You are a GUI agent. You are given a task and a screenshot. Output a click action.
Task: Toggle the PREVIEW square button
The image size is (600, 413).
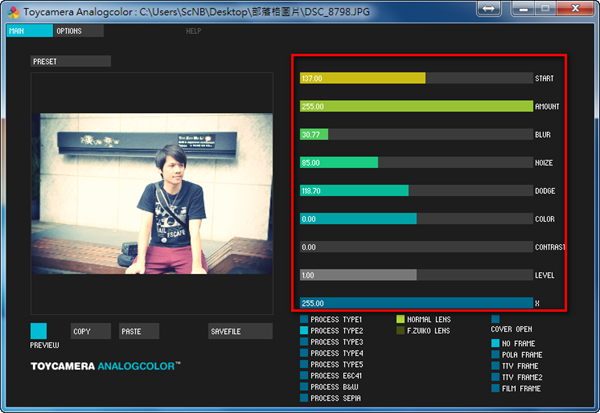[39, 331]
